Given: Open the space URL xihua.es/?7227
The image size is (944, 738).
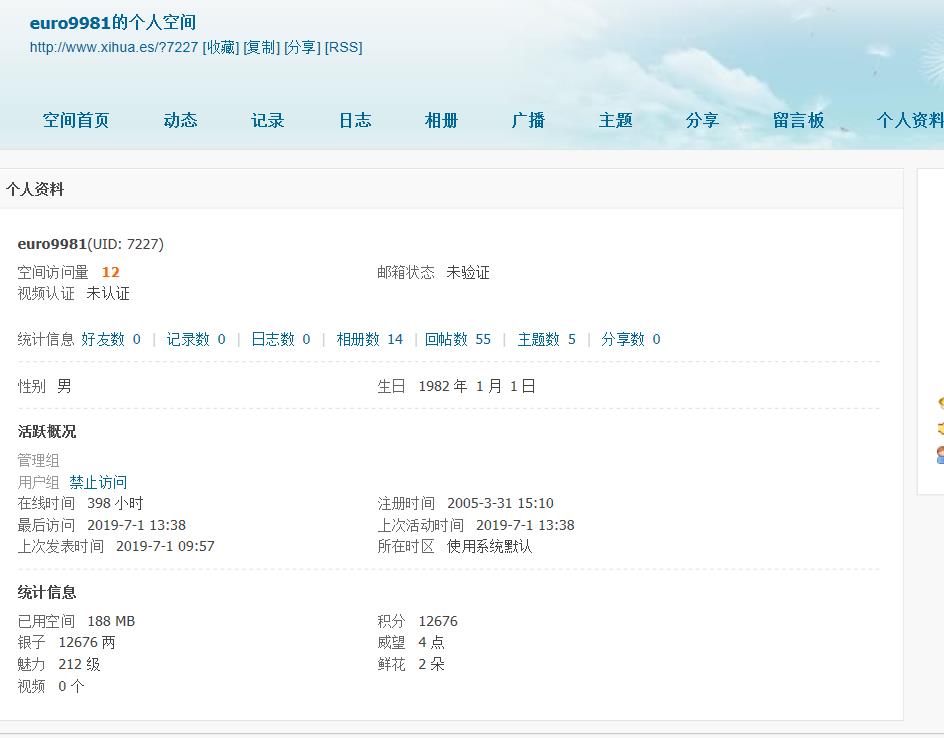Looking at the screenshot, I should [x=113, y=47].
